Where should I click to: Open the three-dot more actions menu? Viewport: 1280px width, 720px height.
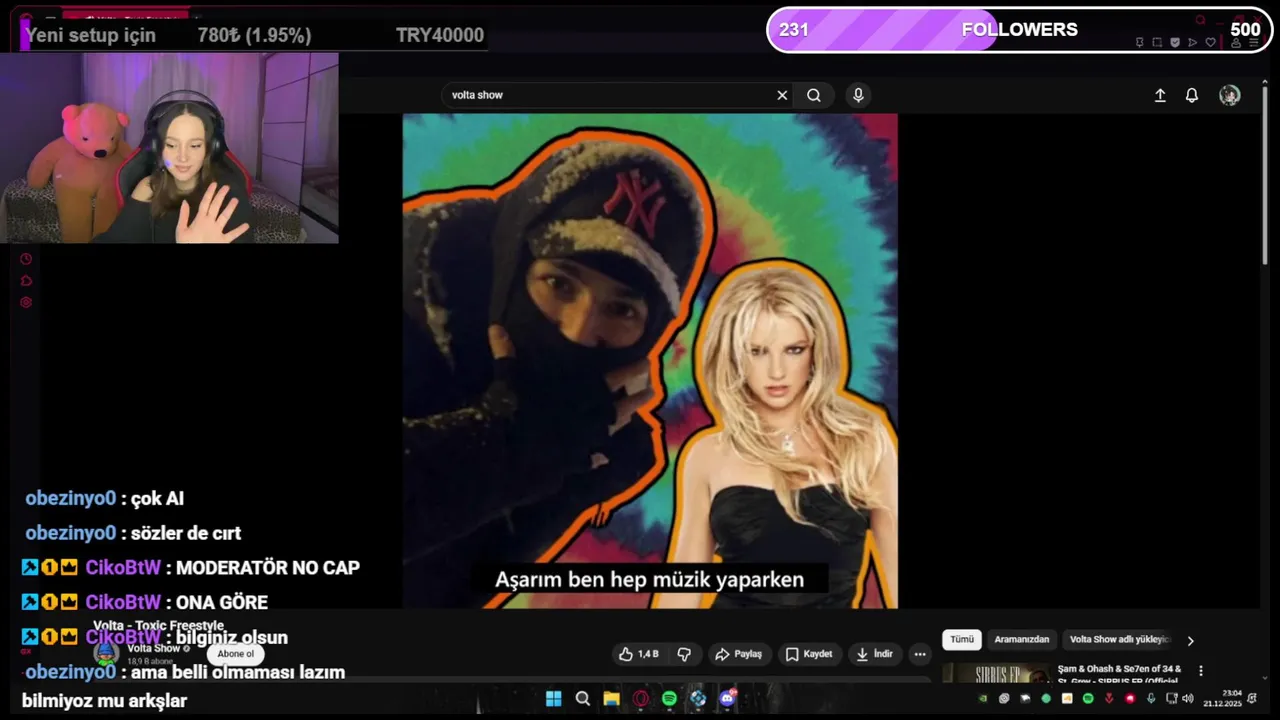tap(920, 654)
